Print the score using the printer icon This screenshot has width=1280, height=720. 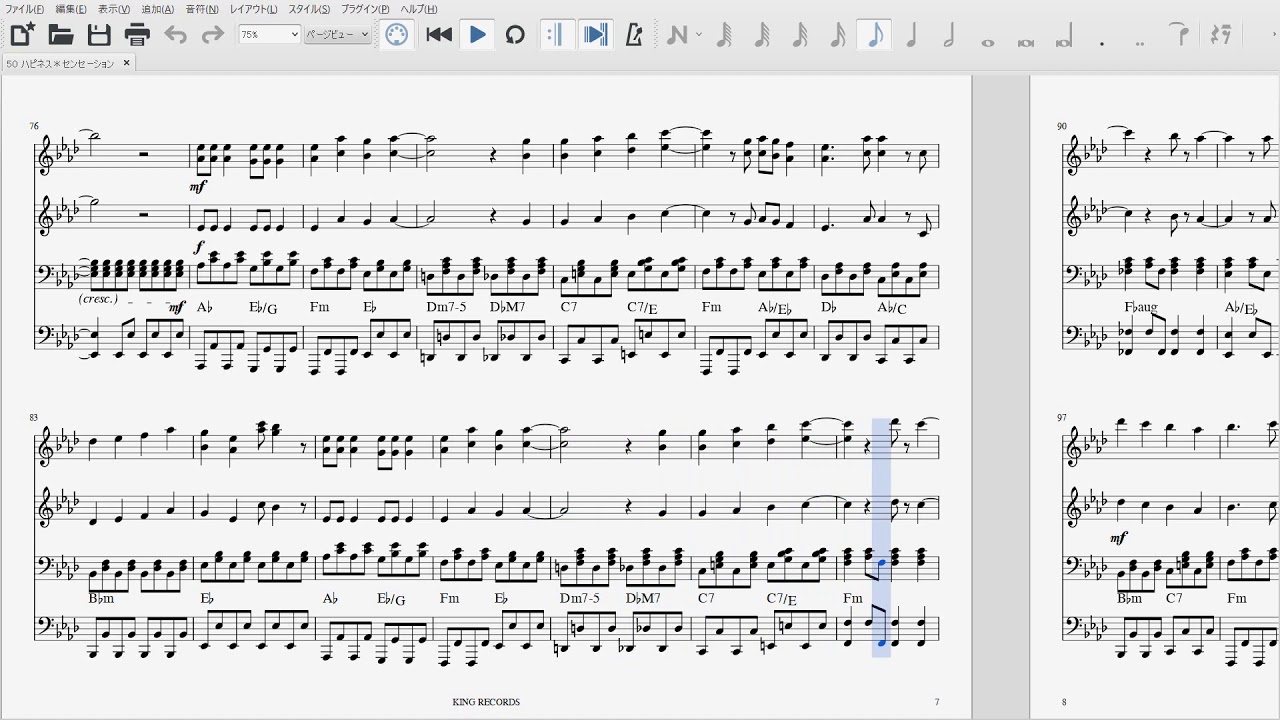[137, 35]
